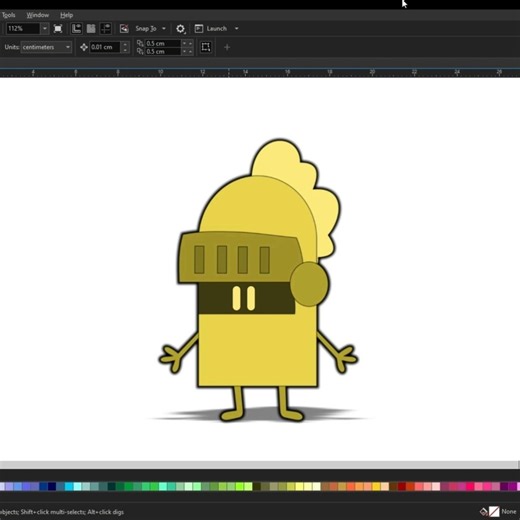The height and width of the screenshot is (520, 520).
Task: Click the lower 0.5 cm duplicate distance field
Action: pos(163,51)
